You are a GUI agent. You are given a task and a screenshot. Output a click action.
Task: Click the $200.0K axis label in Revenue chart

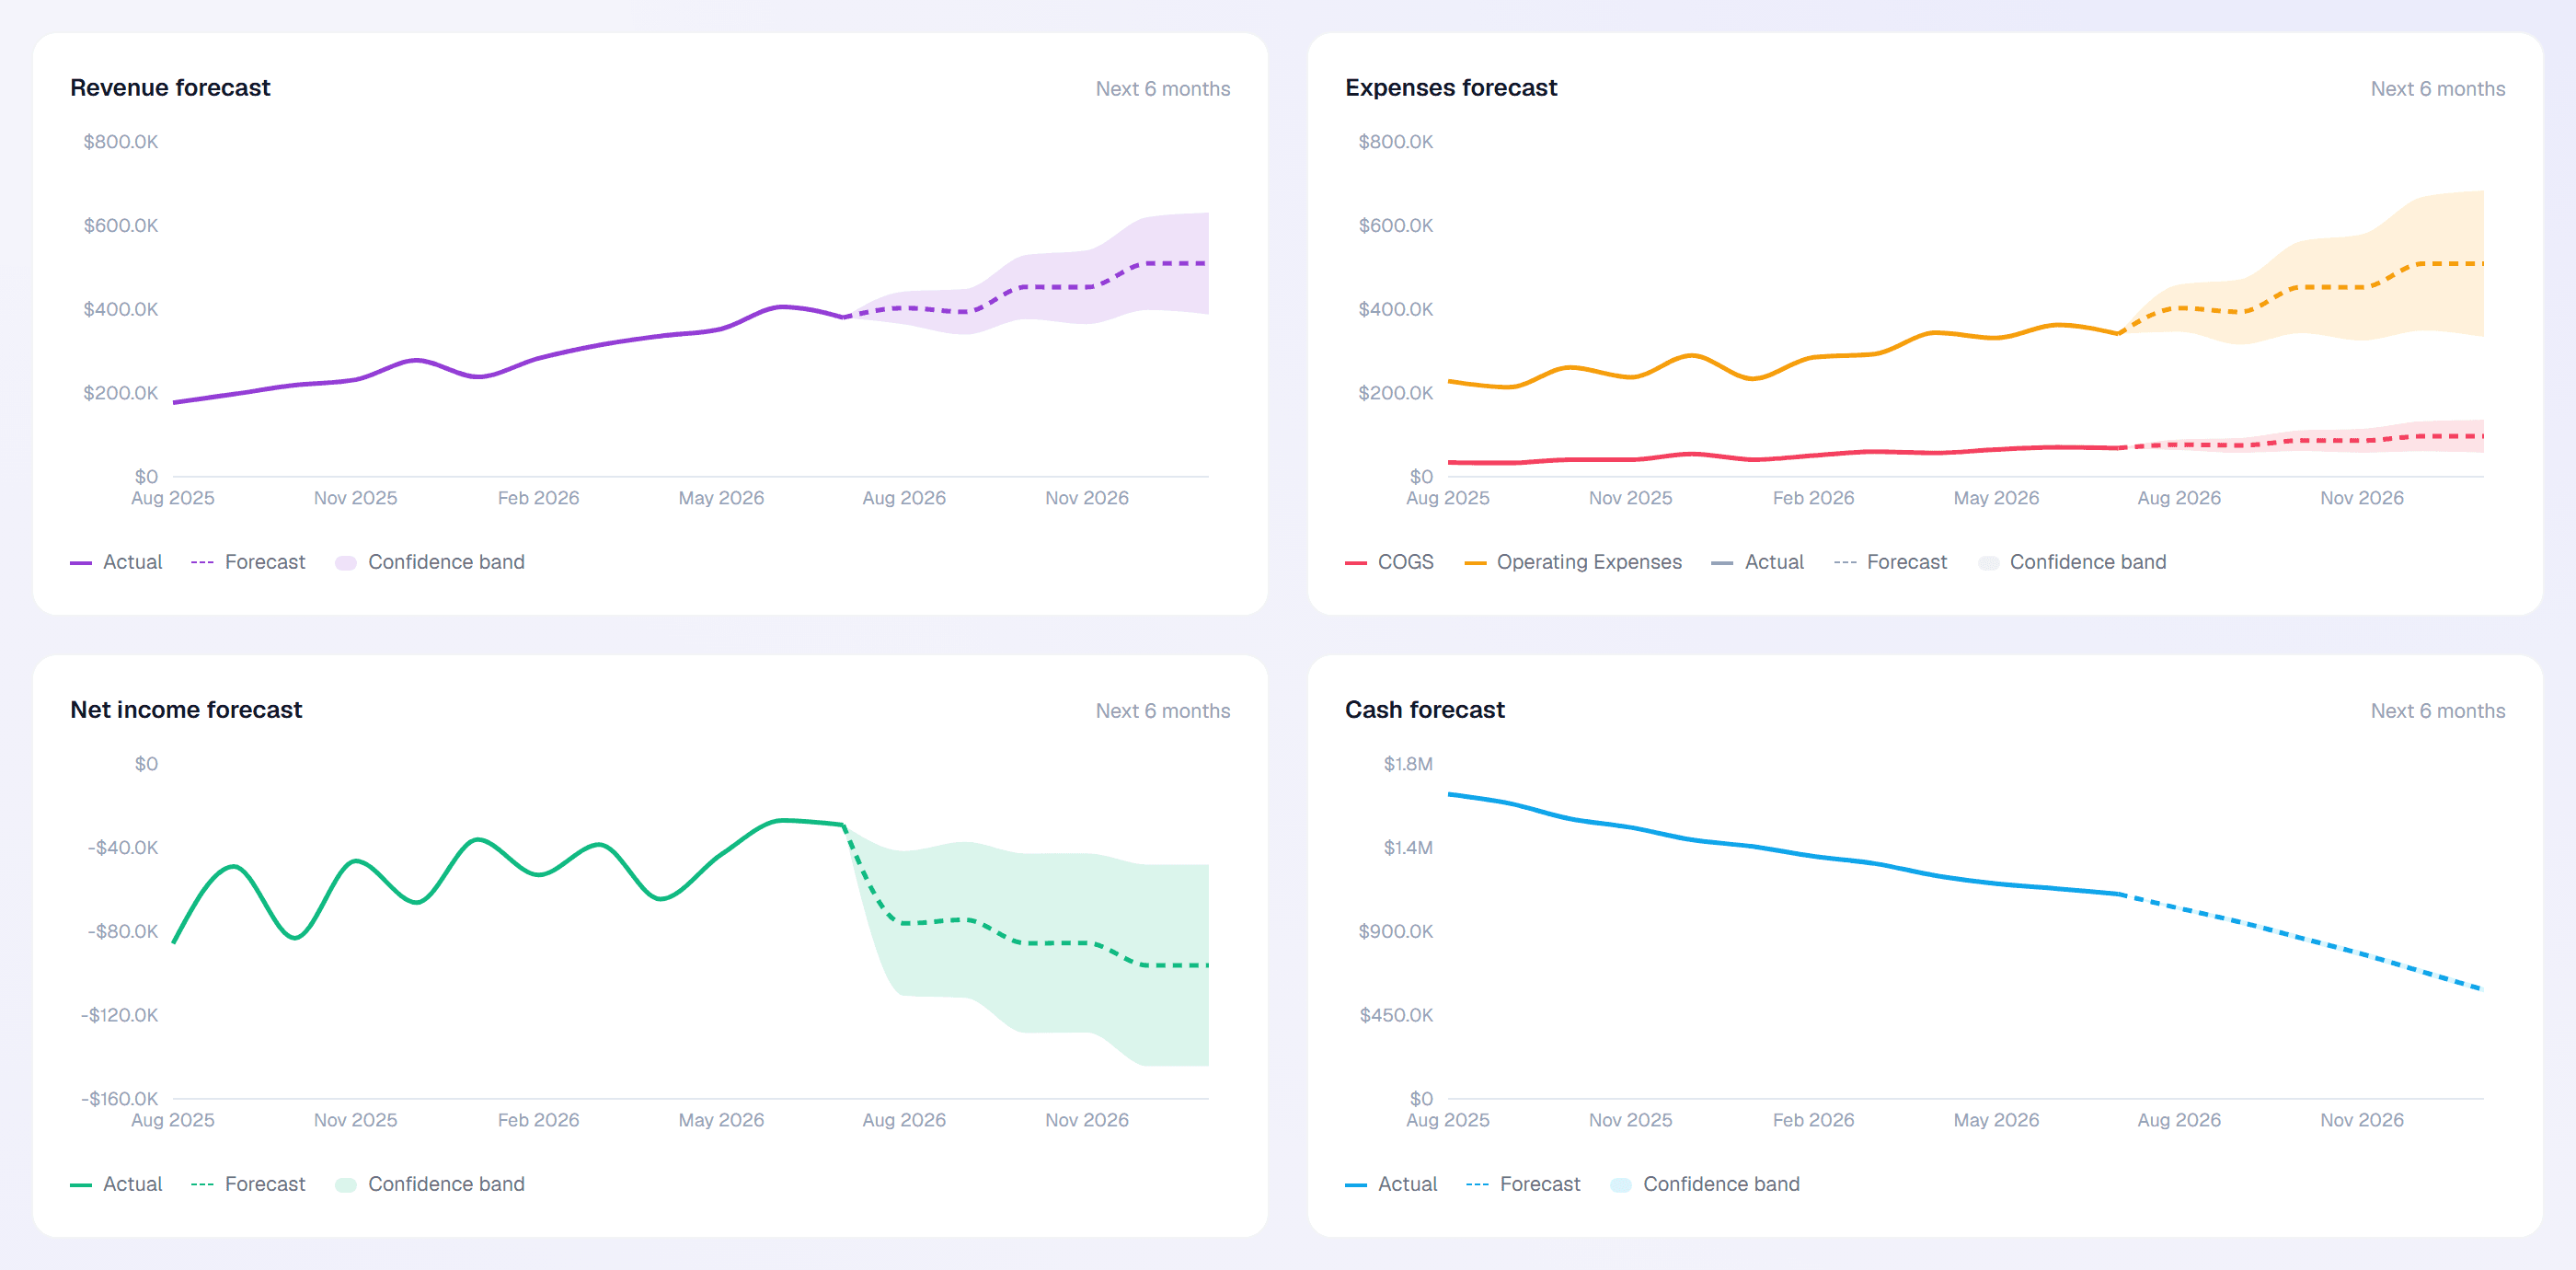click(121, 393)
